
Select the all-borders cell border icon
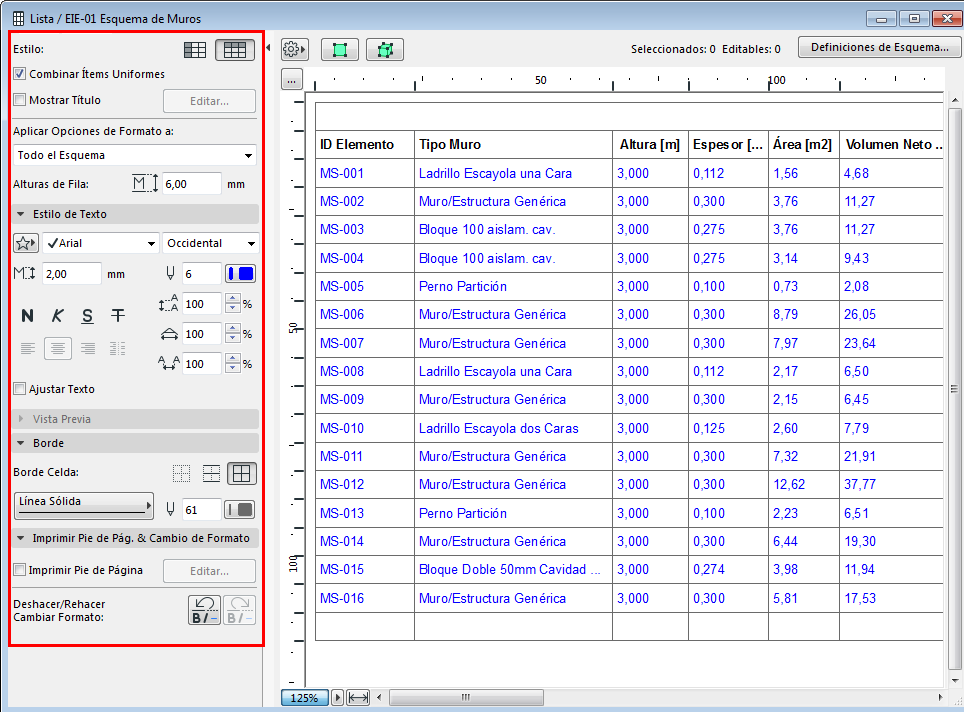point(241,473)
